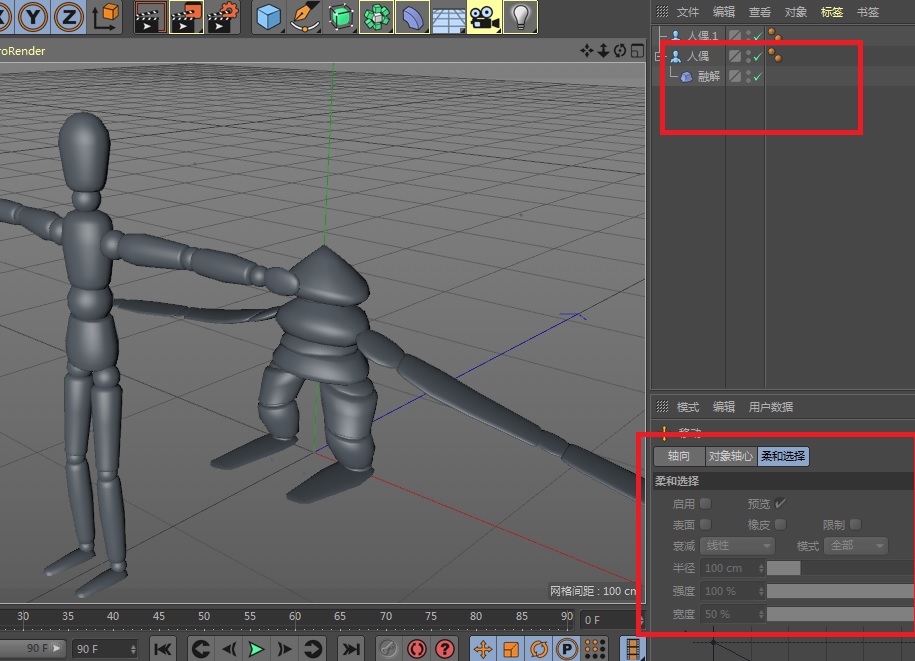Open the Objects menu 对象
The image size is (915, 661).
(795, 12)
